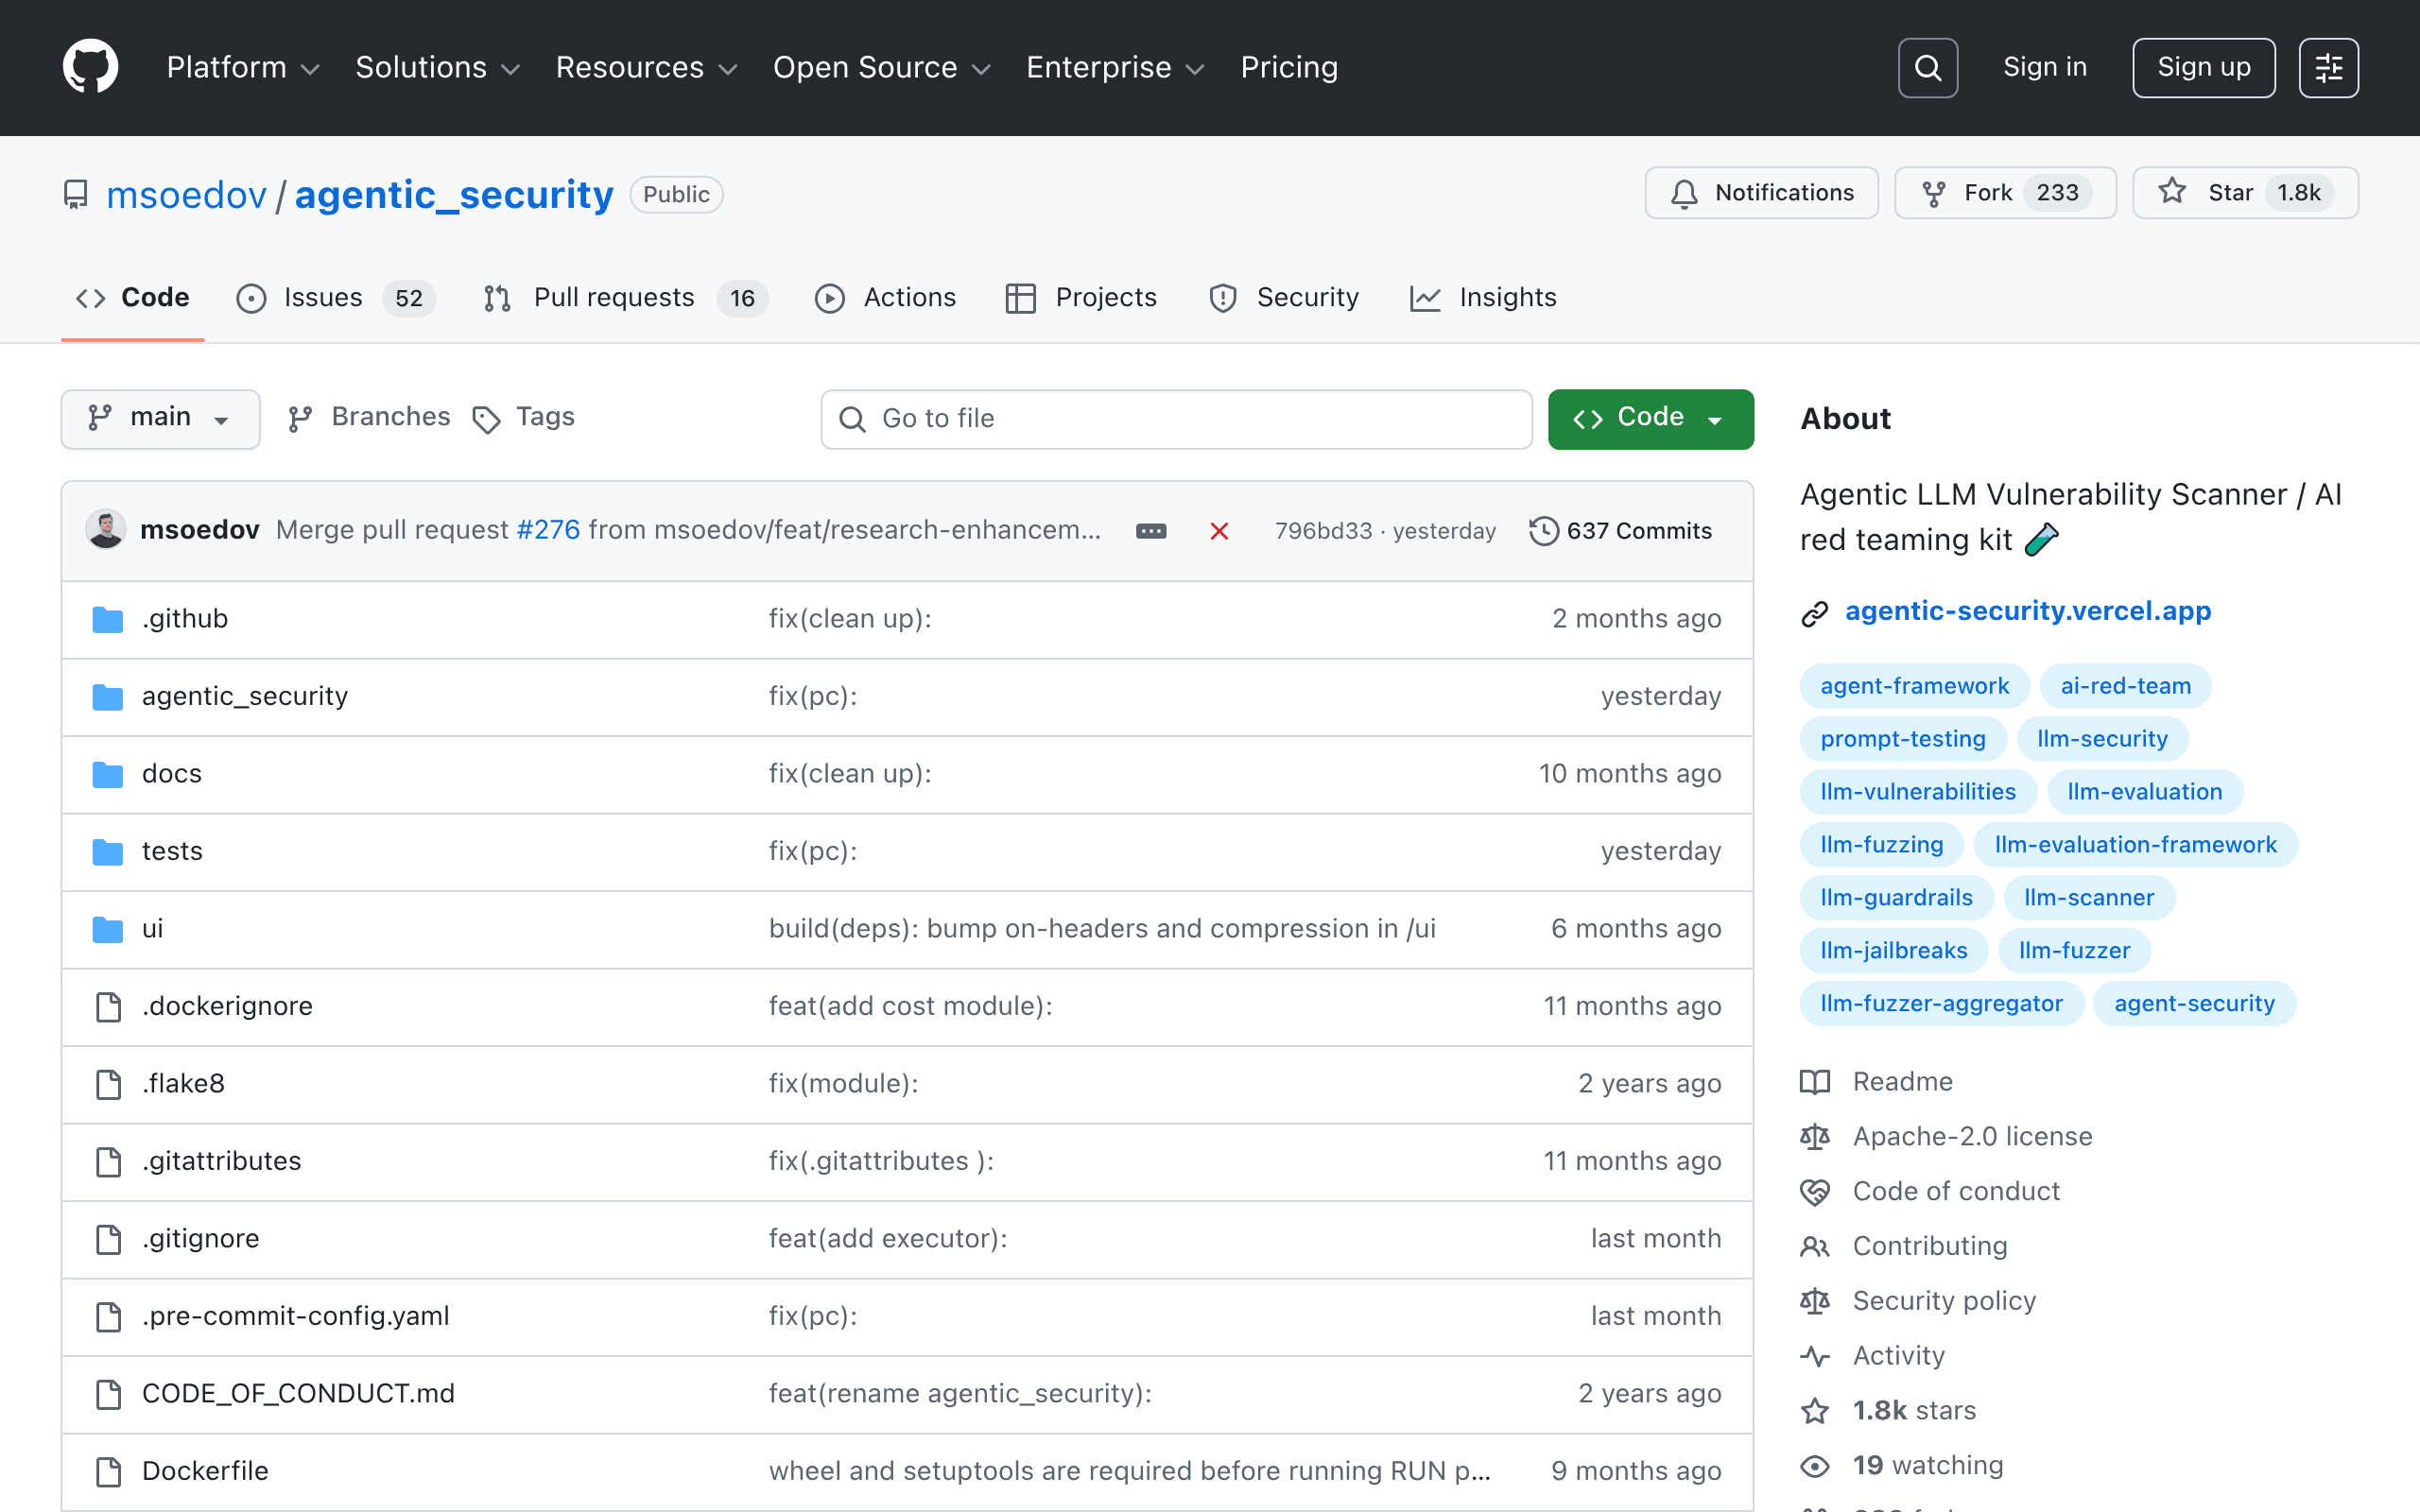Open the tests folder
The width and height of the screenshot is (2420, 1512).
[x=172, y=851]
